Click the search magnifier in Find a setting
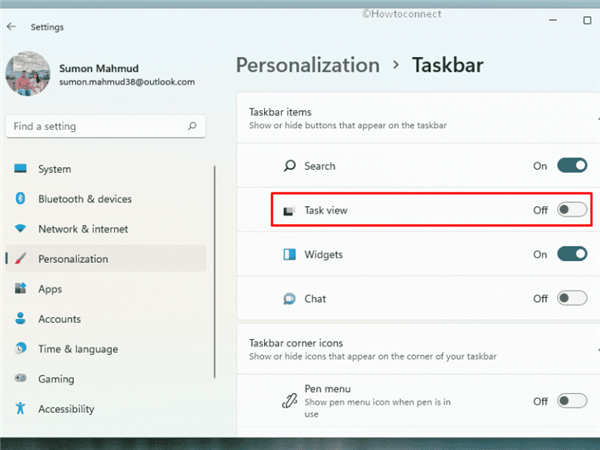600x450 pixels. [x=193, y=127]
